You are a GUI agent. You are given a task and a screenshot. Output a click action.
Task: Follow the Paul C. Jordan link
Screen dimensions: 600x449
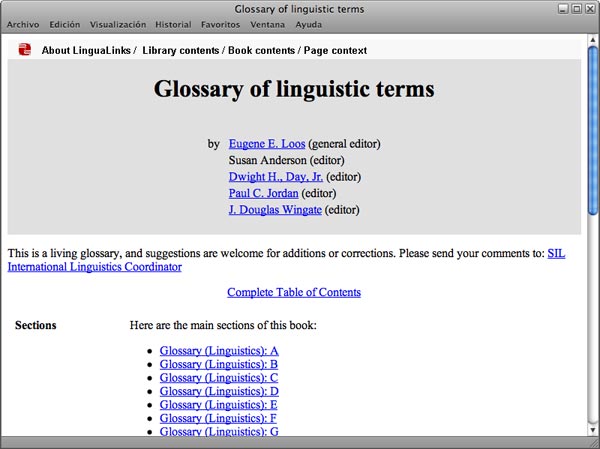(x=263, y=193)
